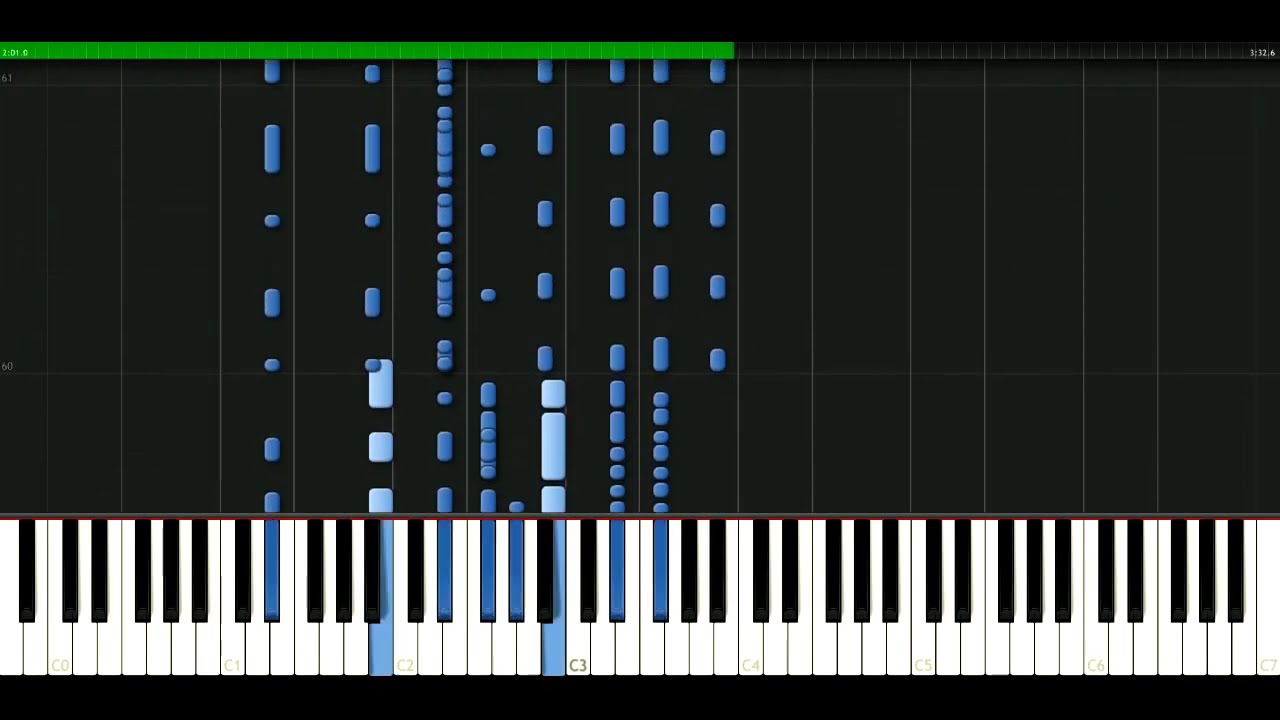Play the white key labeled C3
Screen dimensions: 1280x720
click(578, 650)
